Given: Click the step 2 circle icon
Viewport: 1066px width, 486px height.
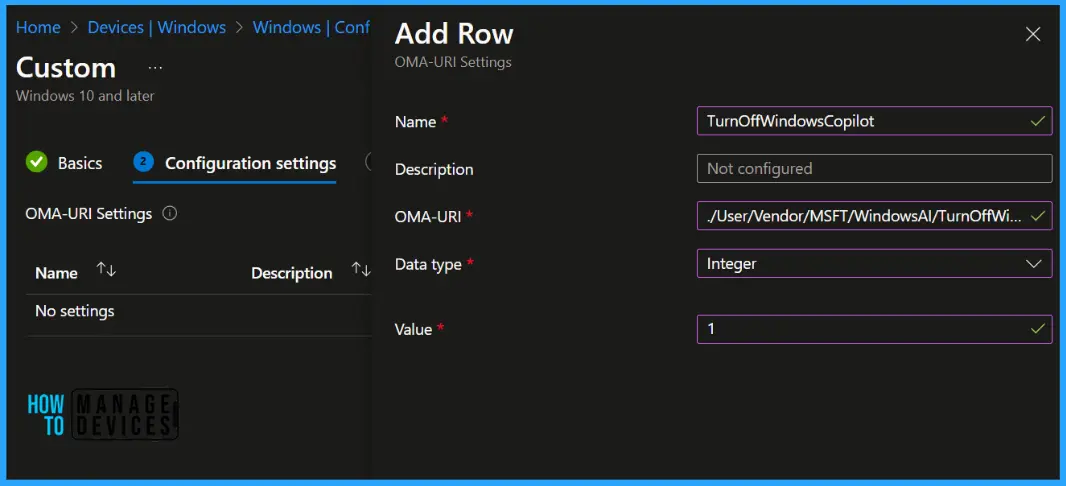Looking at the screenshot, I should click(x=143, y=162).
